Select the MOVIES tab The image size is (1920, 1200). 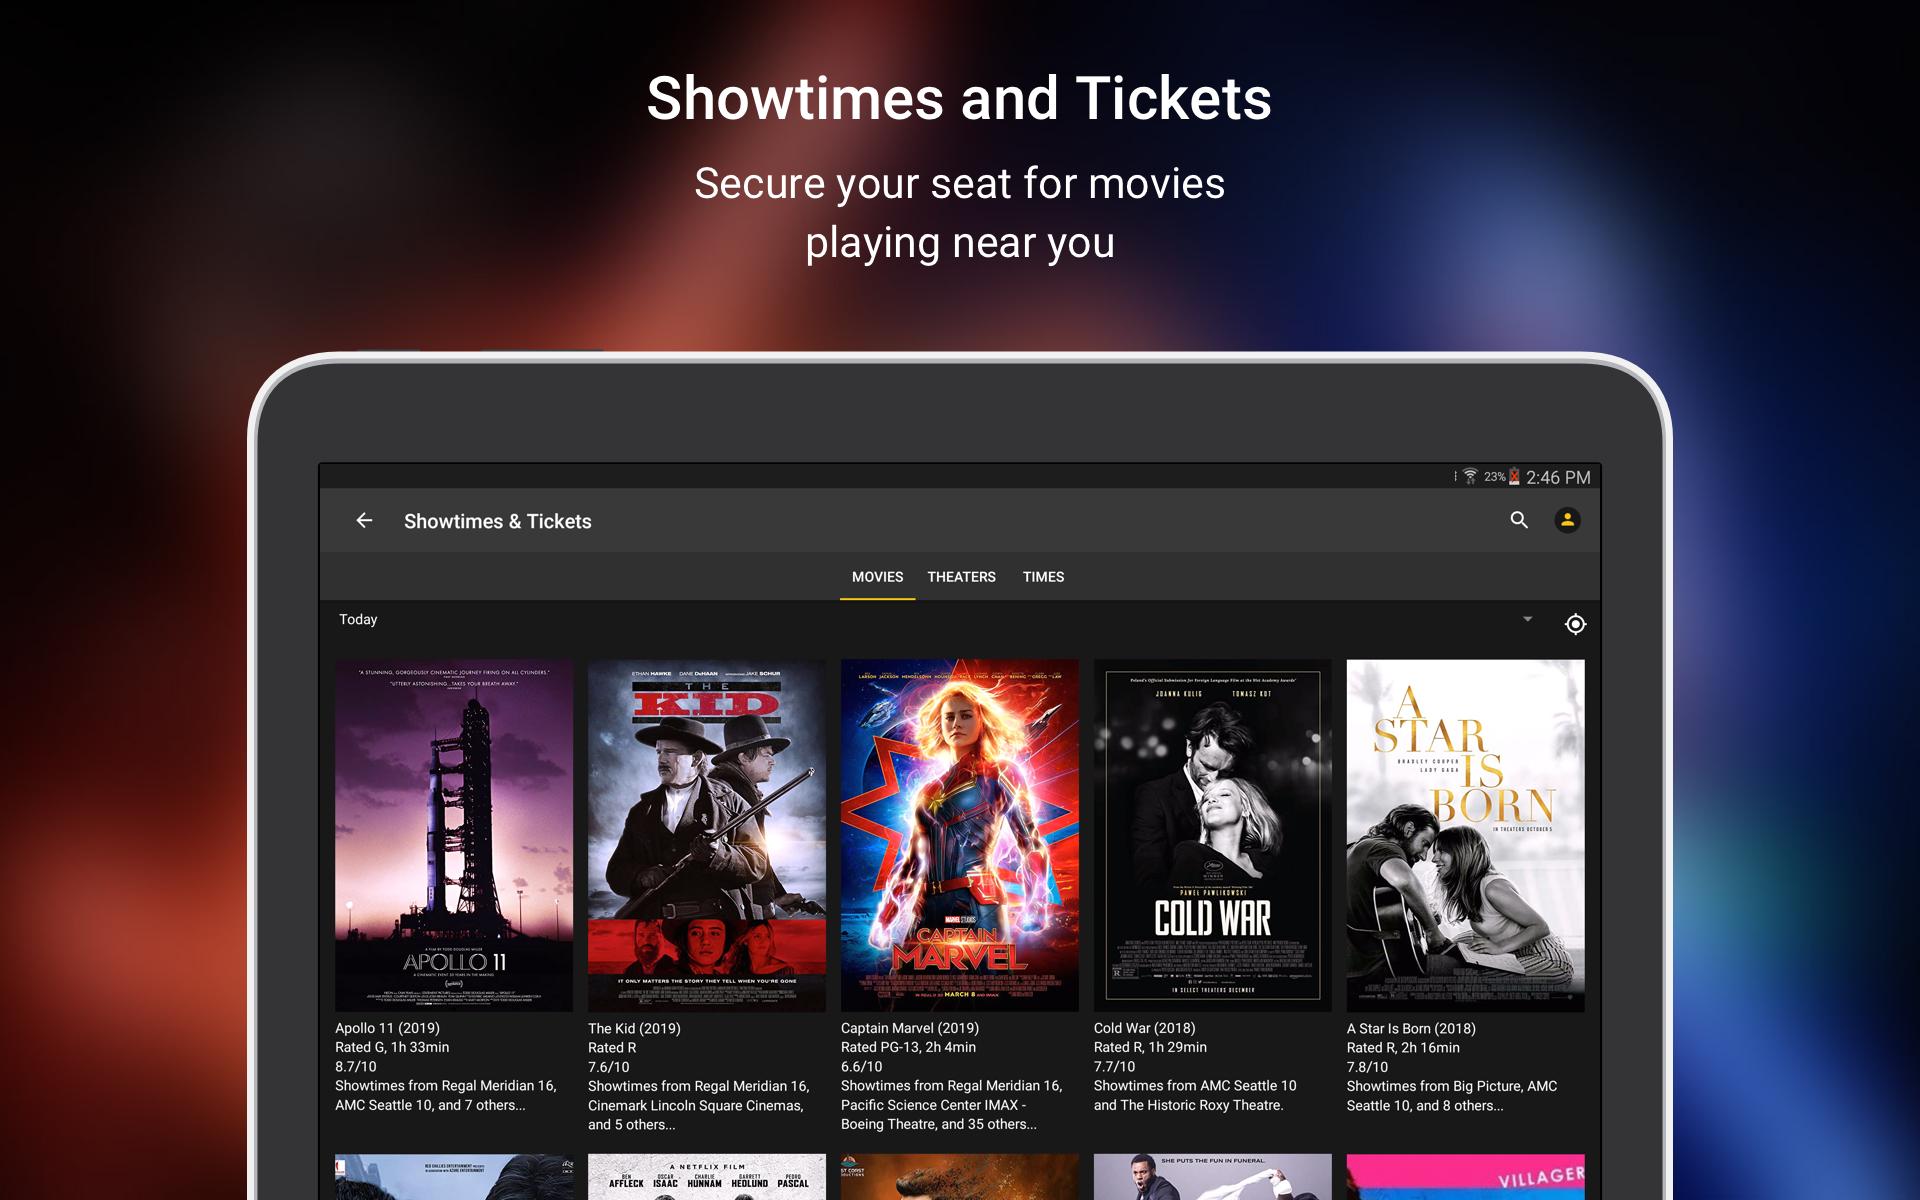(877, 577)
